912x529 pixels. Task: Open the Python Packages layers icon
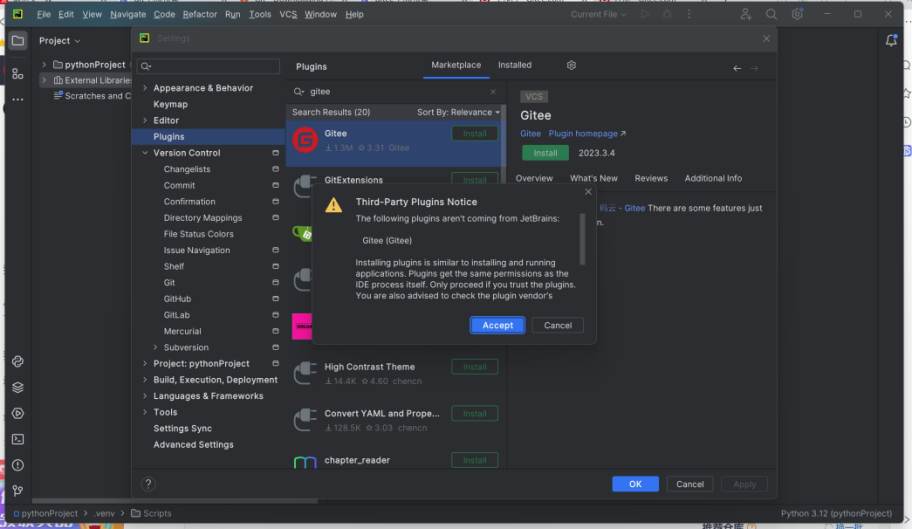[x=18, y=388]
